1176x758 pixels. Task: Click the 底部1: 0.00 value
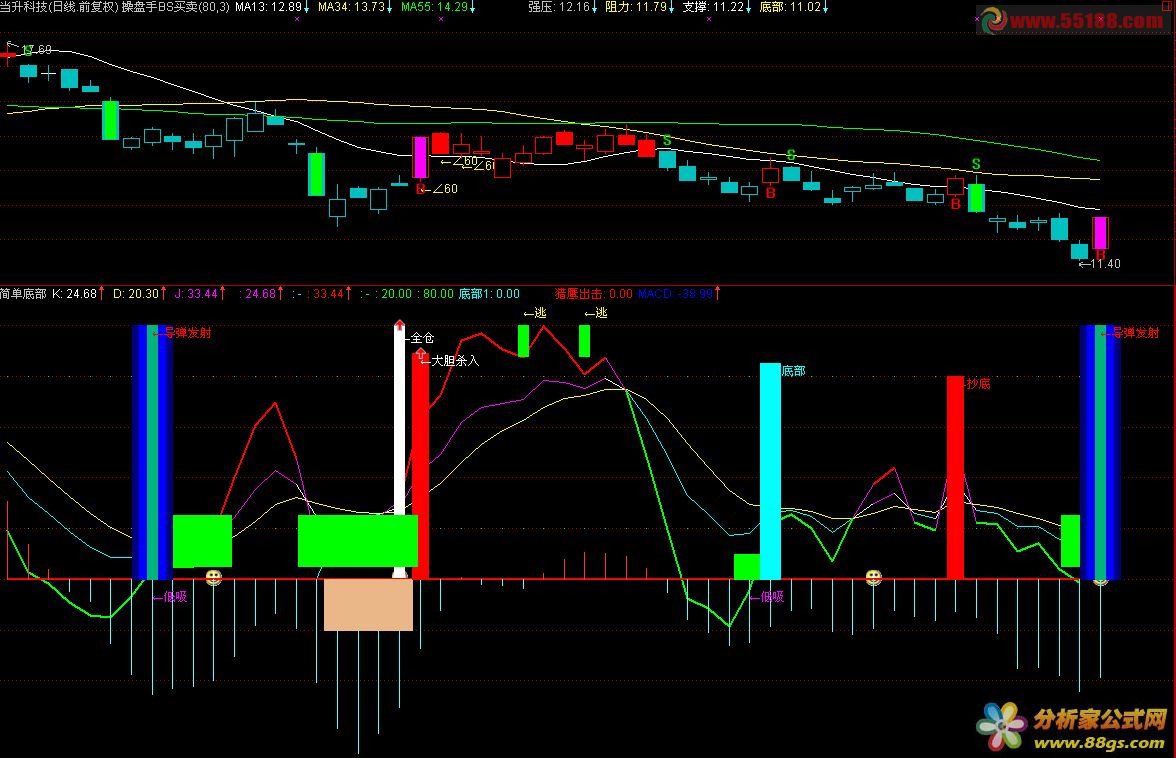489,294
